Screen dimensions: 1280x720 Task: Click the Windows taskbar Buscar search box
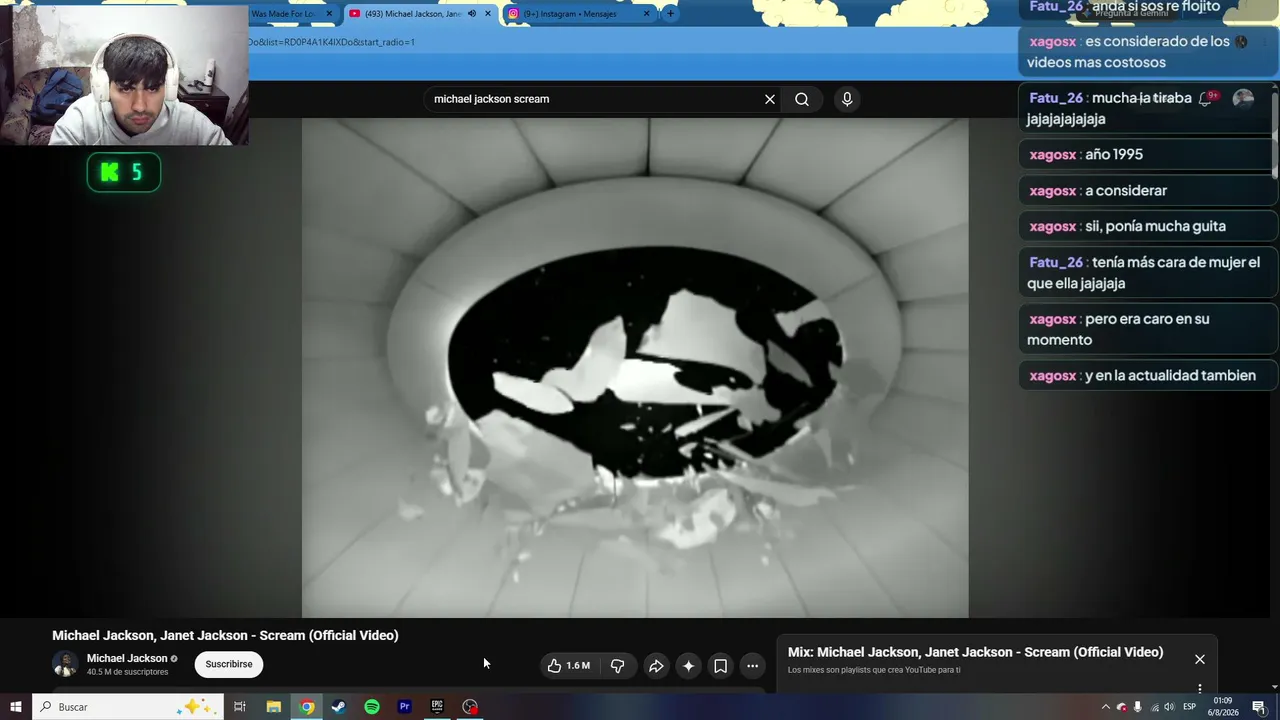point(128,707)
